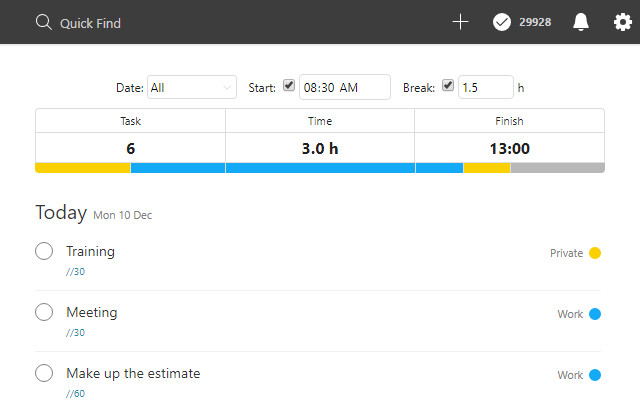Click the Quick Find magnifier icon
The image size is (640, 400).
click(x=44, y=22)
